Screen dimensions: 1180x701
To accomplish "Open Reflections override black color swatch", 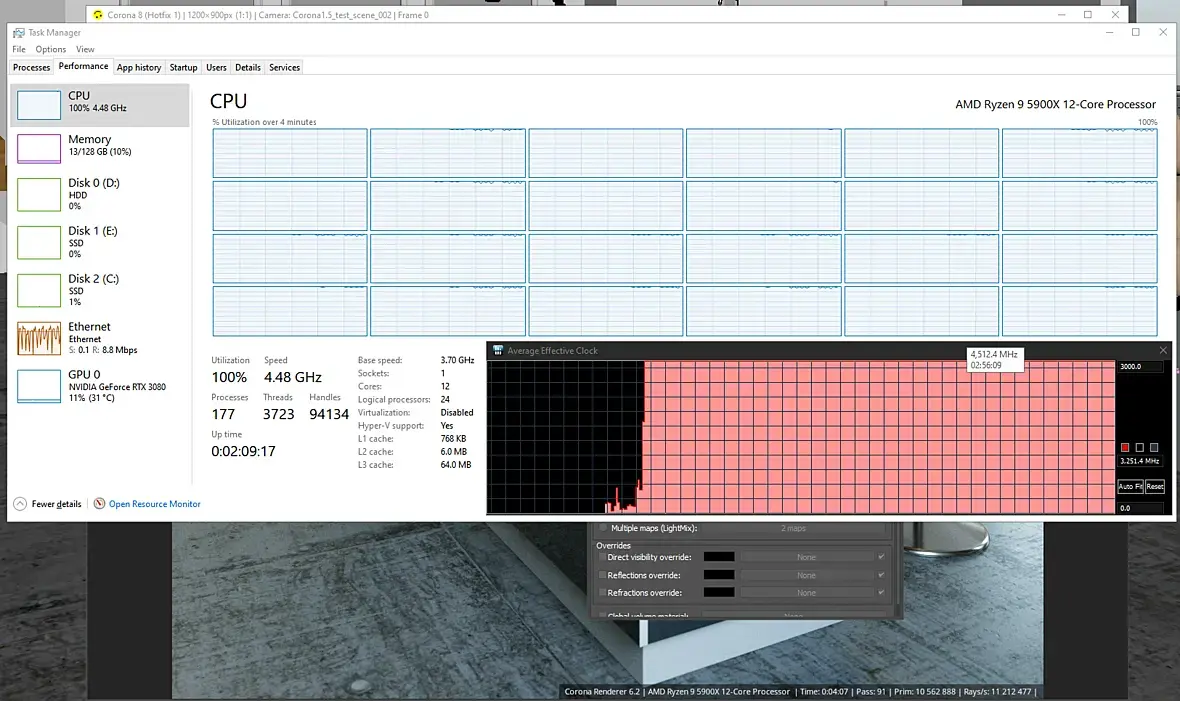I will [x=719, y=575].
